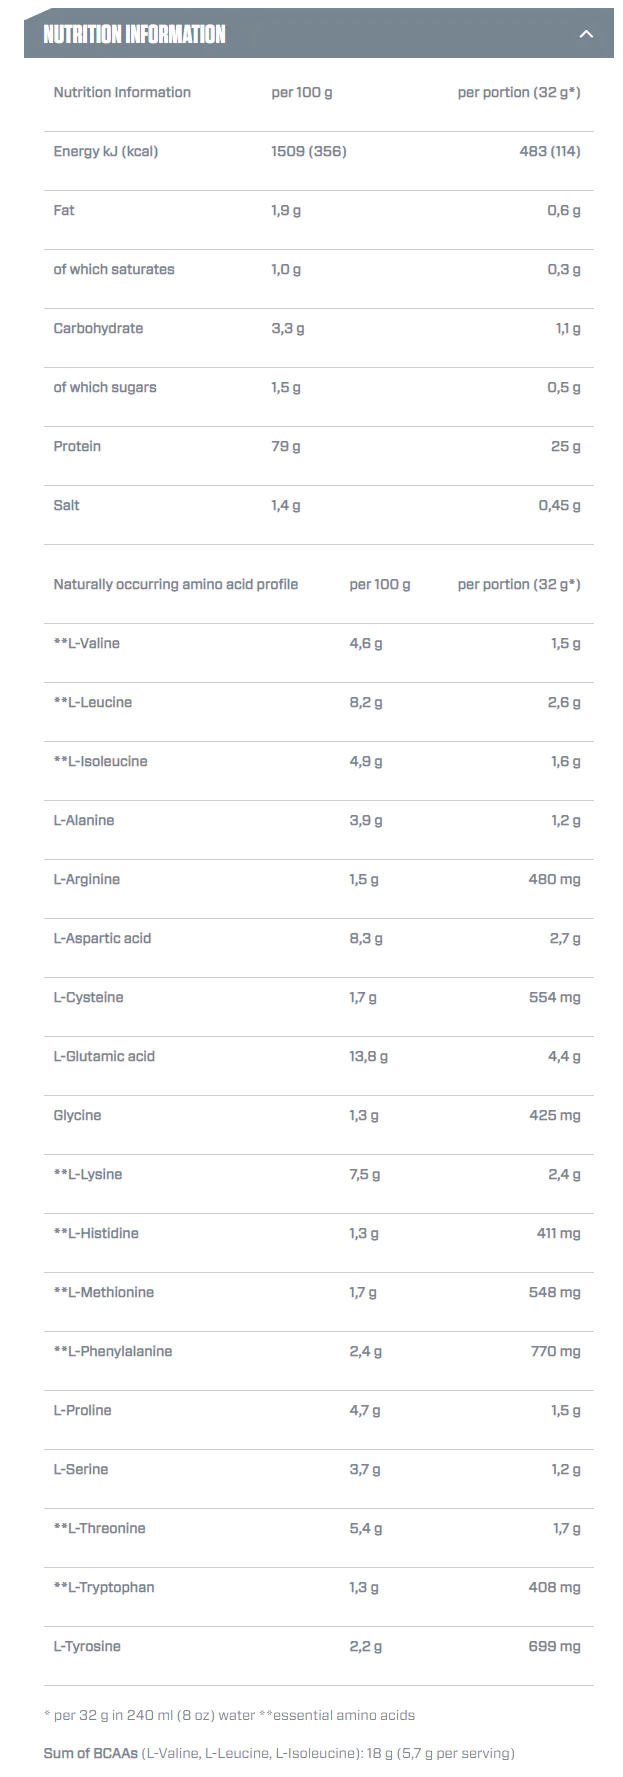This screenshot has width=623, height=1777.
Task: Click Naturally occurring amino acid profile heading
Action: (x=176, y=584)
